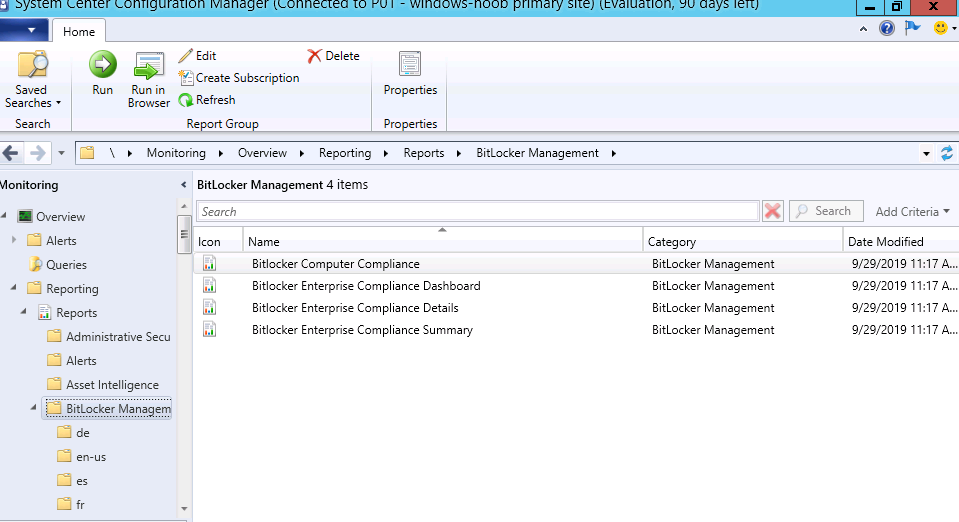Click into the Search input field
This screenshot has width=959, height=522.
point(478,211)
